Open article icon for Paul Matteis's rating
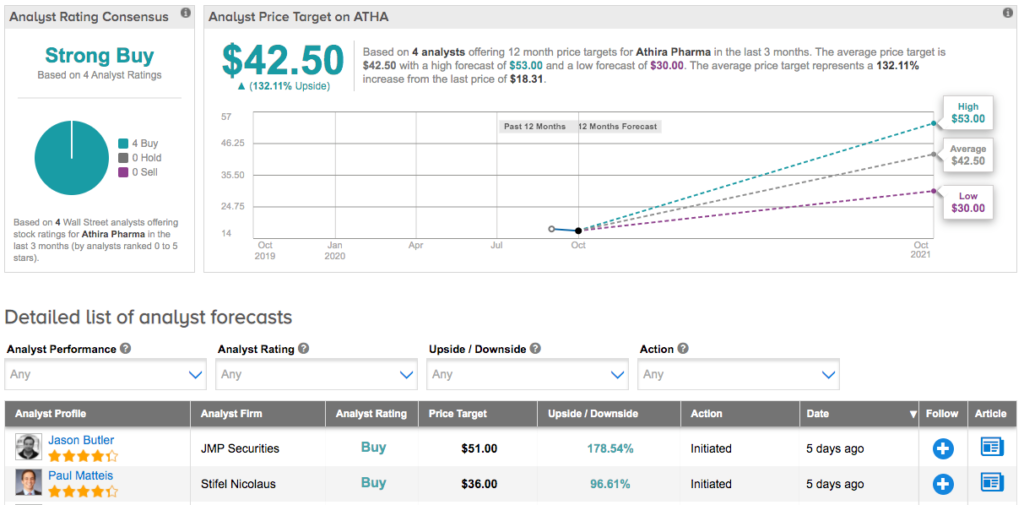The height and width of the screenshot is (505, 1024). (992, 483)
